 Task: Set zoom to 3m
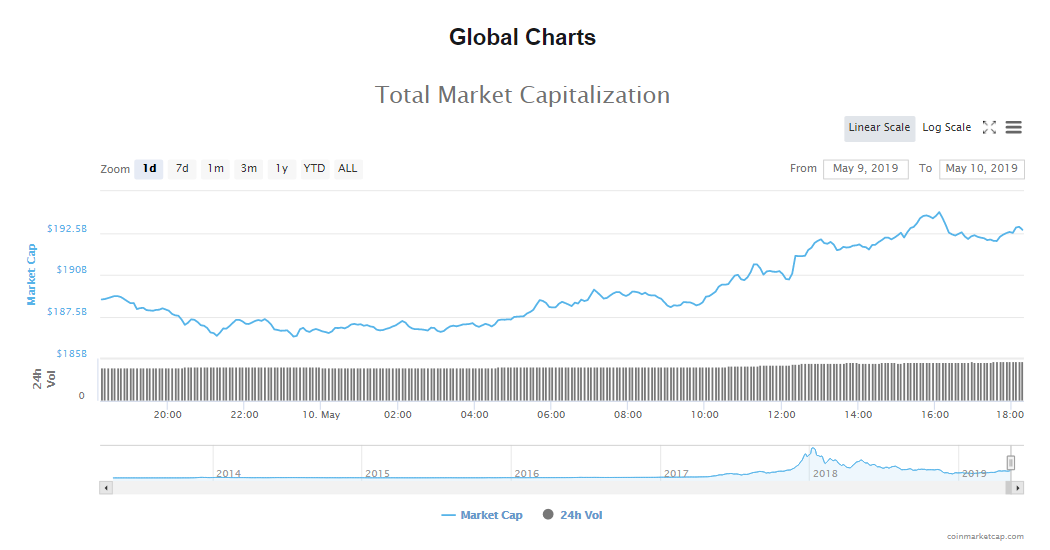pyautogui.click(x=249, y=169)
